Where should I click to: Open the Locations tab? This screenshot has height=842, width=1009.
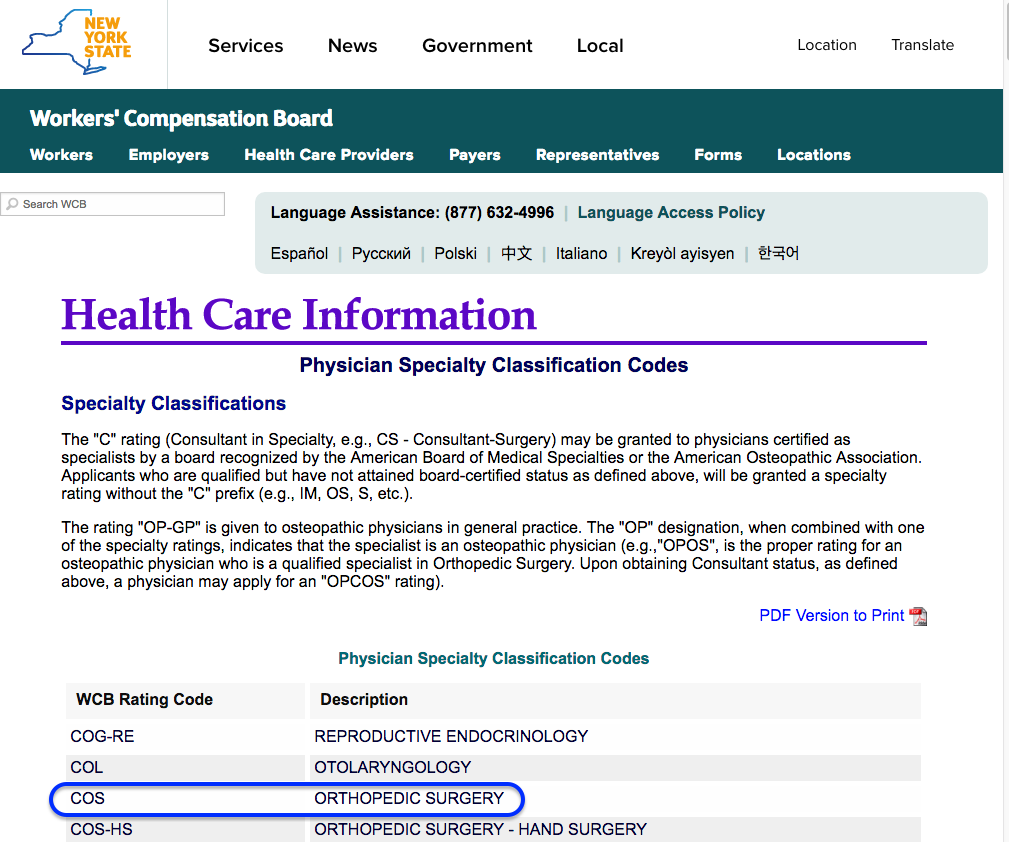click(x=813, y=155)
